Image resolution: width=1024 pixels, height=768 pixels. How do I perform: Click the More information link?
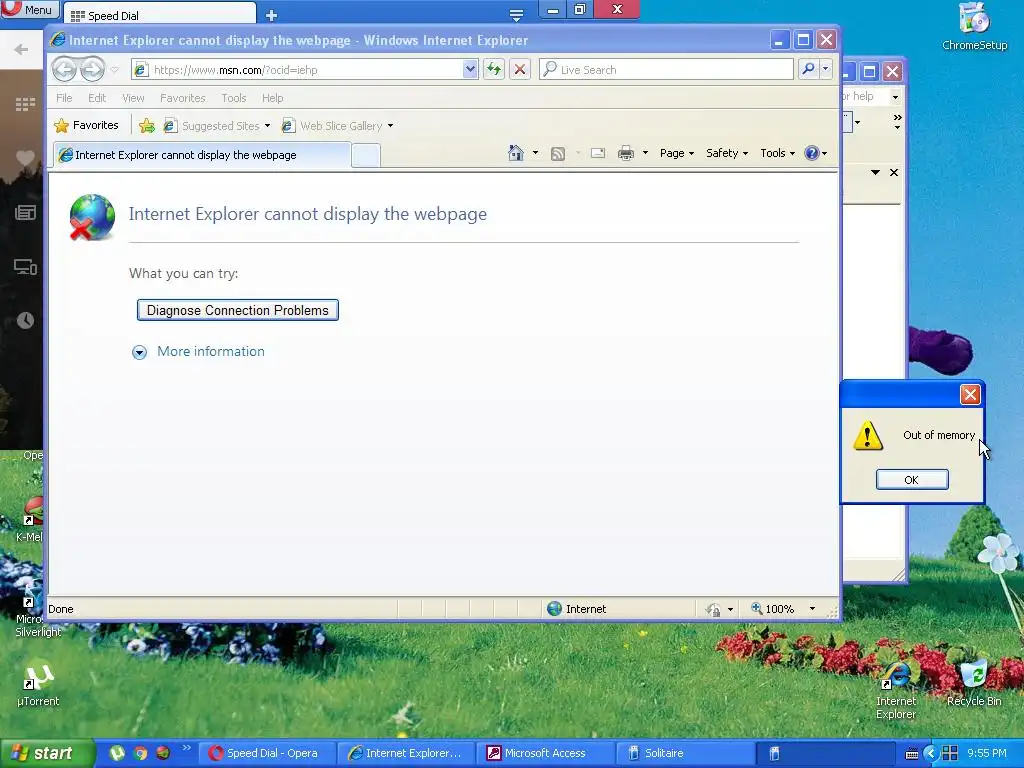point(211,351)
